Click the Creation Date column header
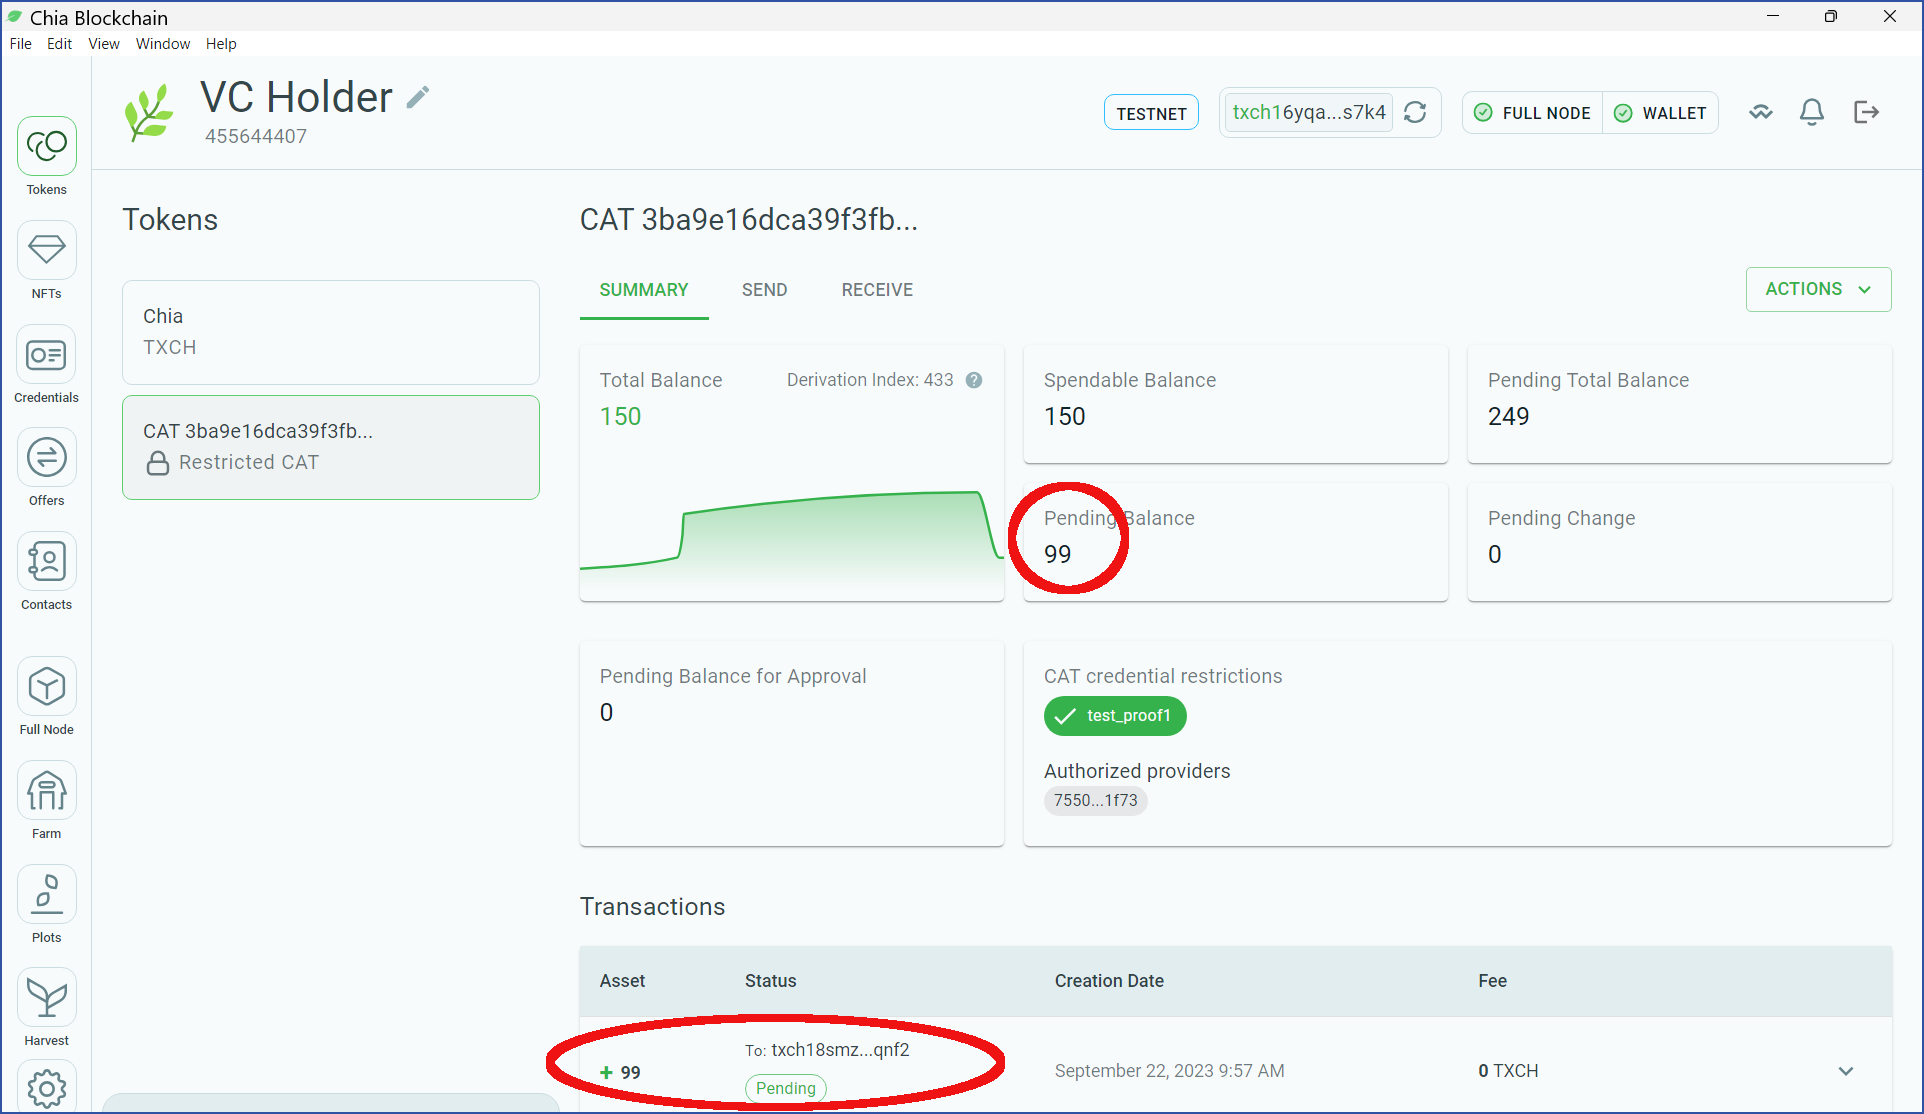The width and height of the screenshot is (1924, 1114). pyautogui.click(x=1109, y=981)
